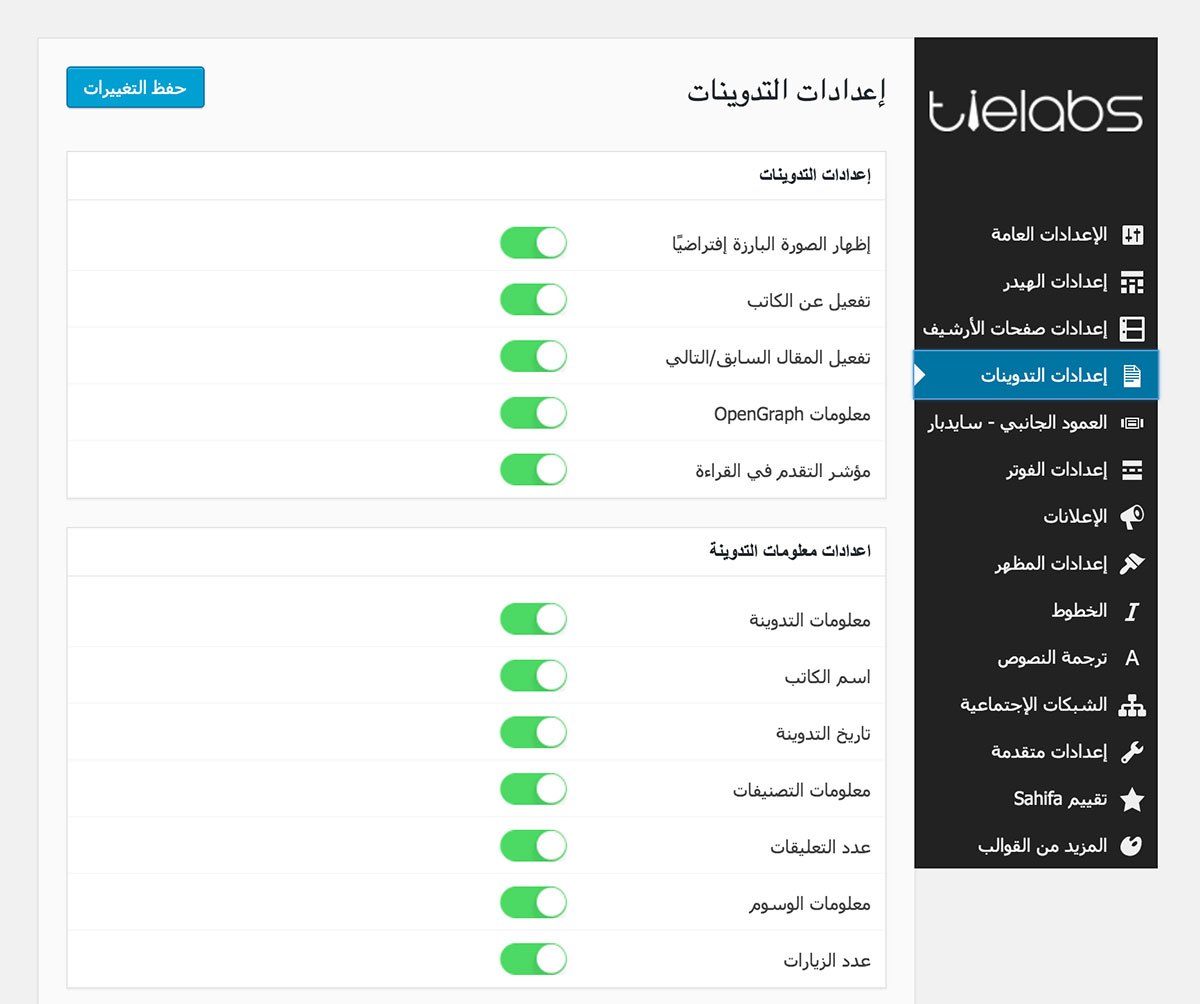Go to إعدادات صفحات الأرشيف
Image resolution: width=1200 pixels, height=1004 pixels.
(x=1036, y=329)
